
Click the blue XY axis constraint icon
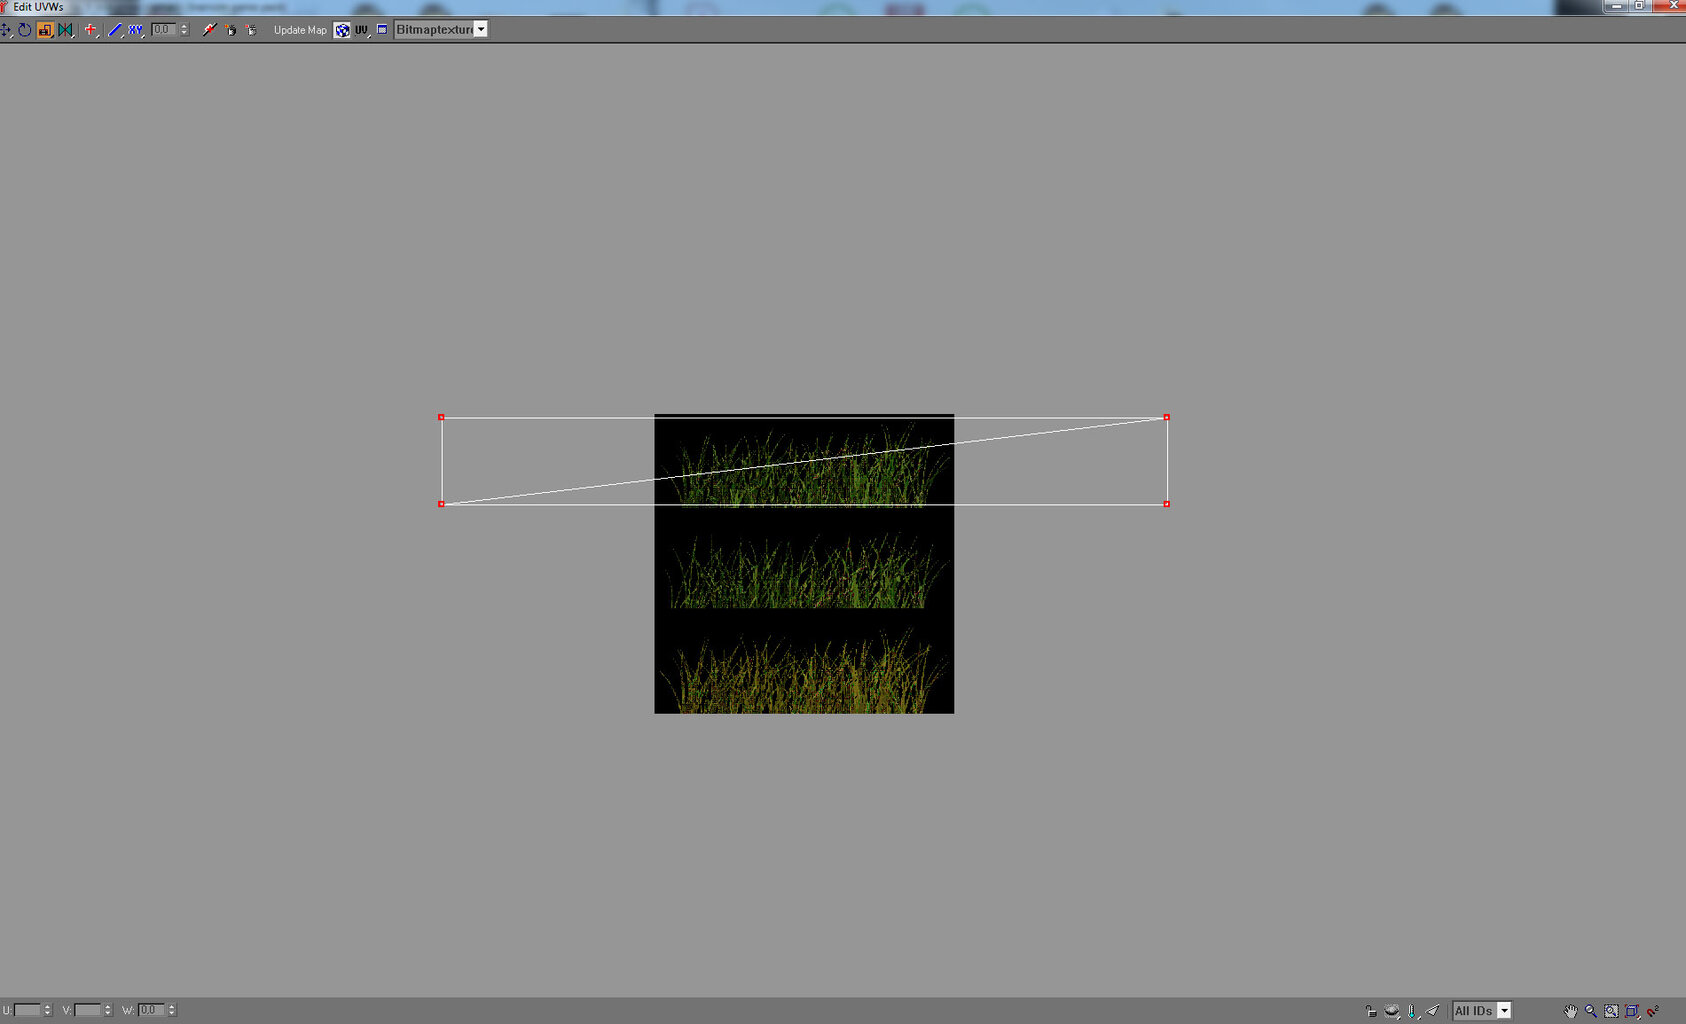(135, 30)
